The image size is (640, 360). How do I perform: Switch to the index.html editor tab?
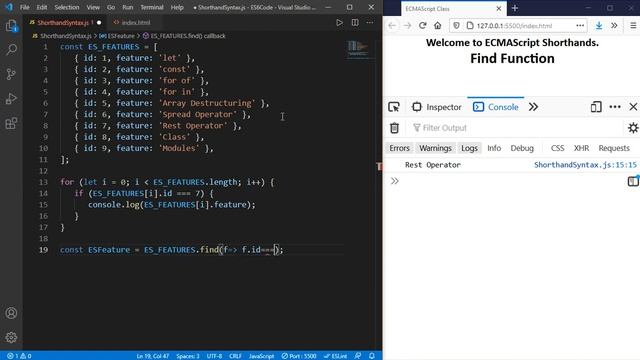coord(135,22)
